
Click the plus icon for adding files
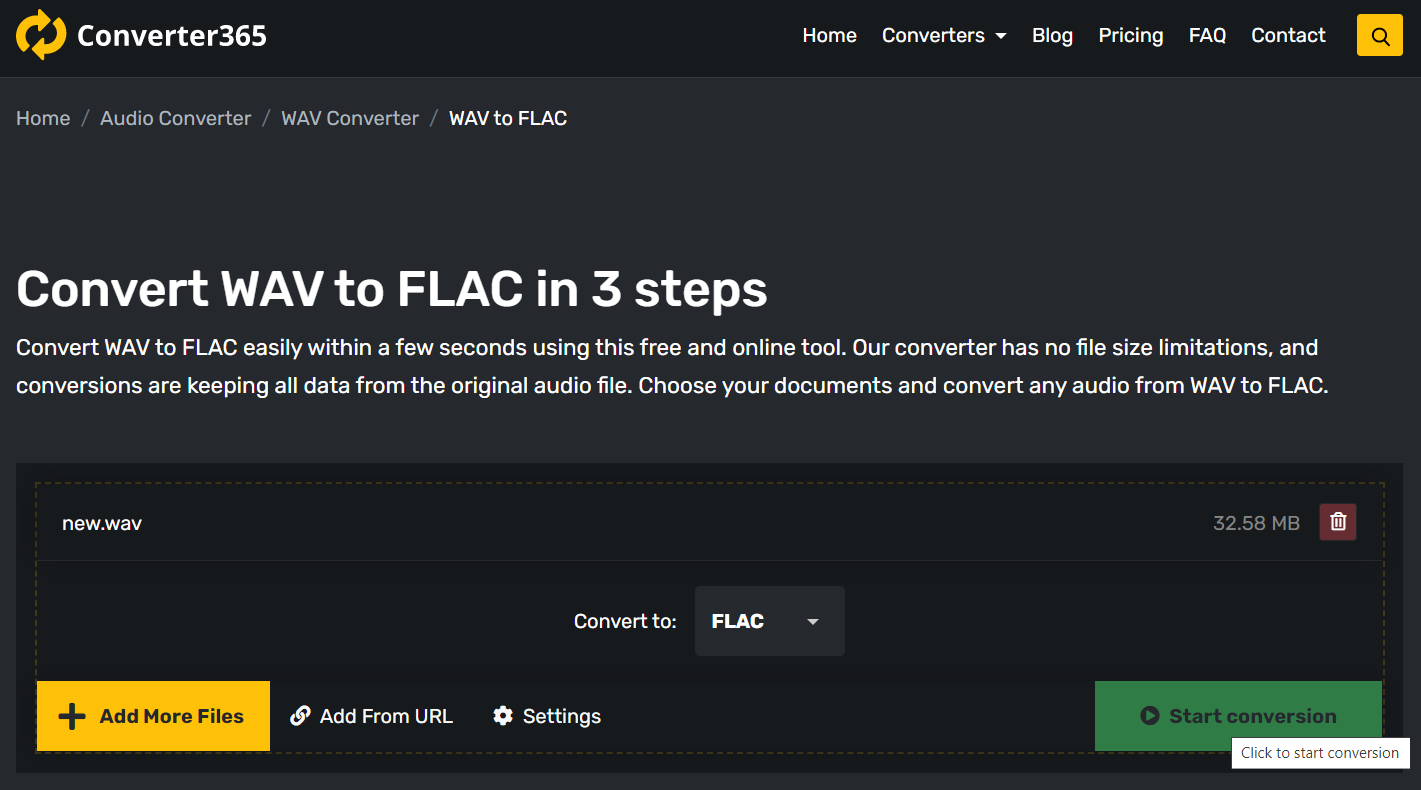click(x=72, y=716)
